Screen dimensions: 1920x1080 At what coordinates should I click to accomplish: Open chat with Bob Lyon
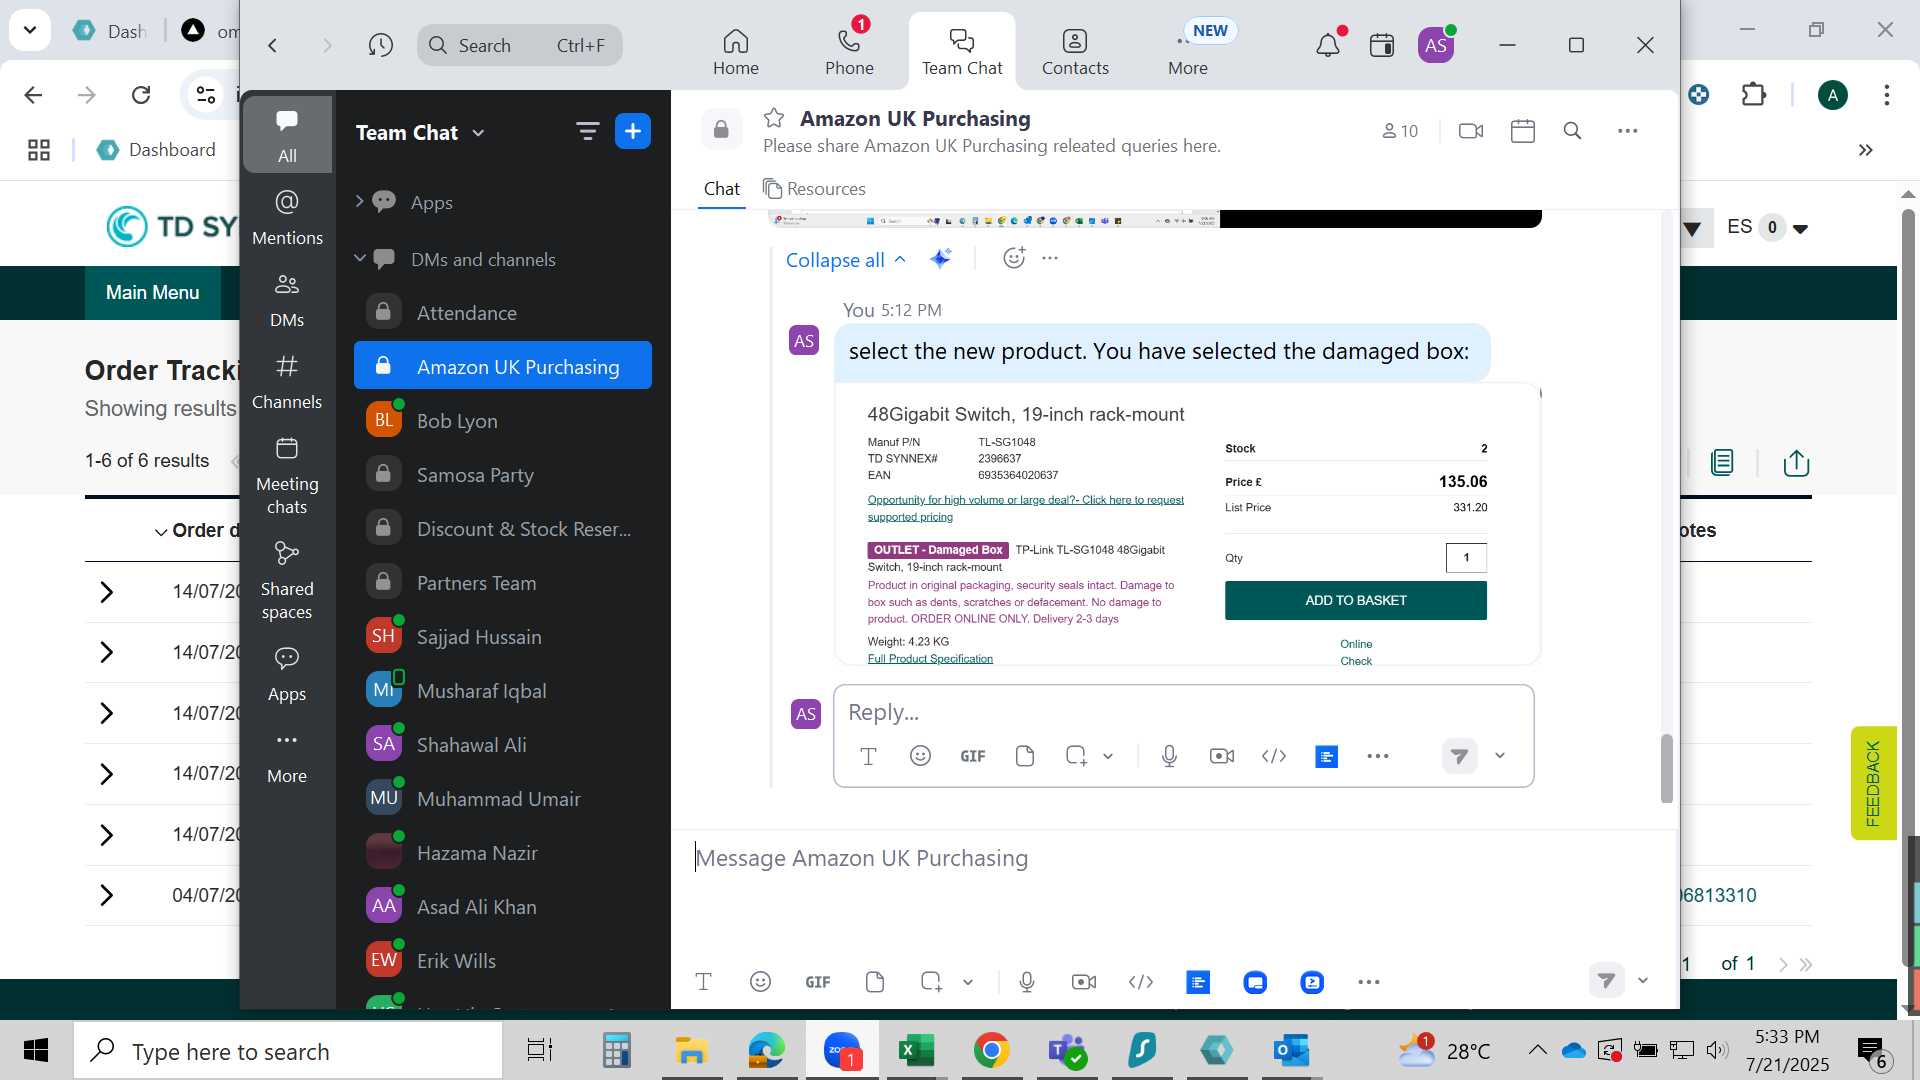coord(502,421)
